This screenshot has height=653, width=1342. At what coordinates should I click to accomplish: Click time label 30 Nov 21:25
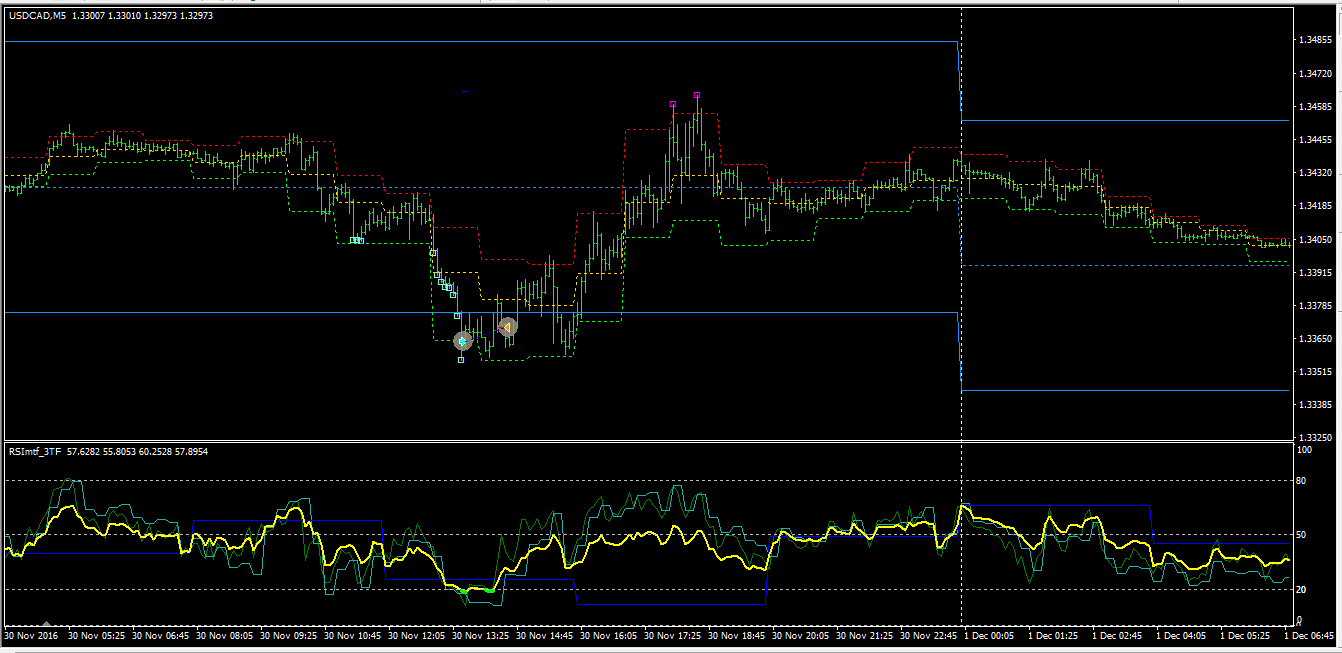pos(866,635)
